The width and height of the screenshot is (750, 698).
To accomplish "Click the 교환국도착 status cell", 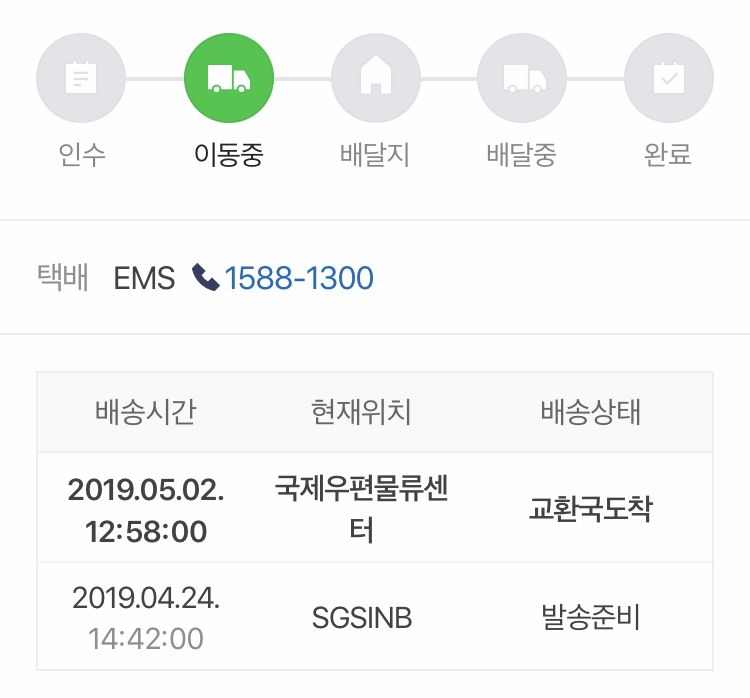I will (591, 509).
